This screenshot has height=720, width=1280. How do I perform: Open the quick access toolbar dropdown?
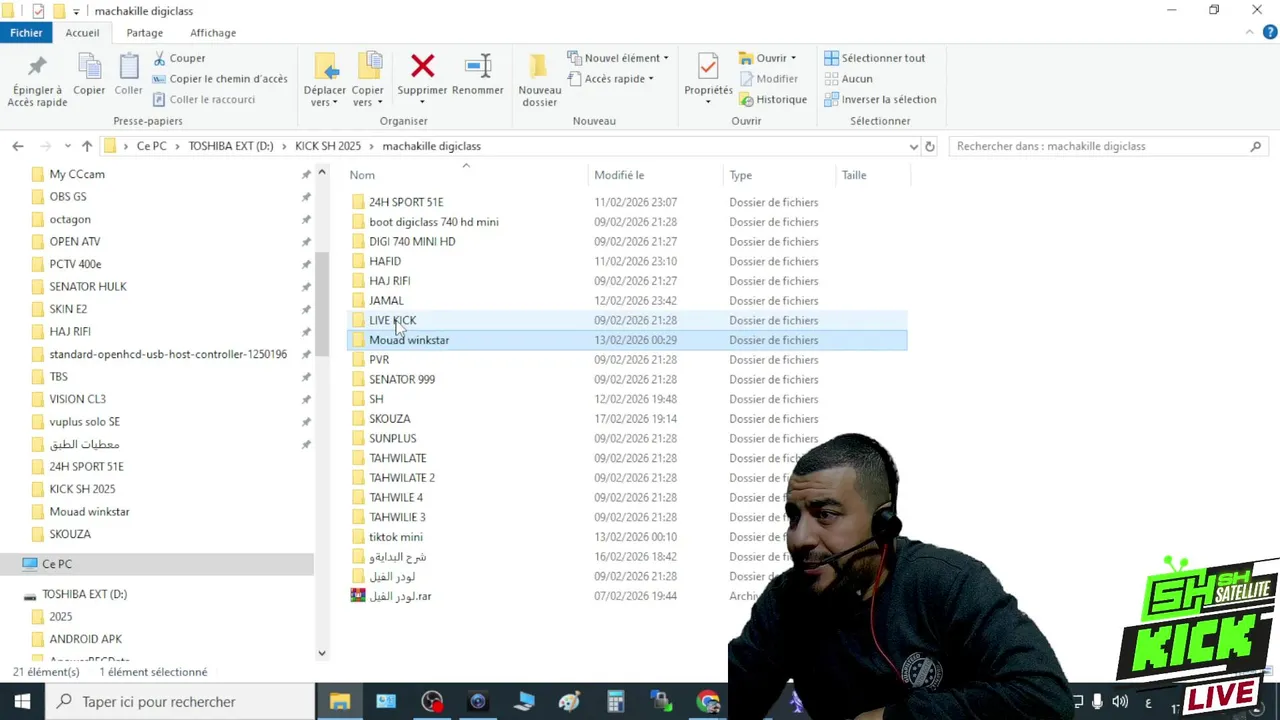(76, 11)
